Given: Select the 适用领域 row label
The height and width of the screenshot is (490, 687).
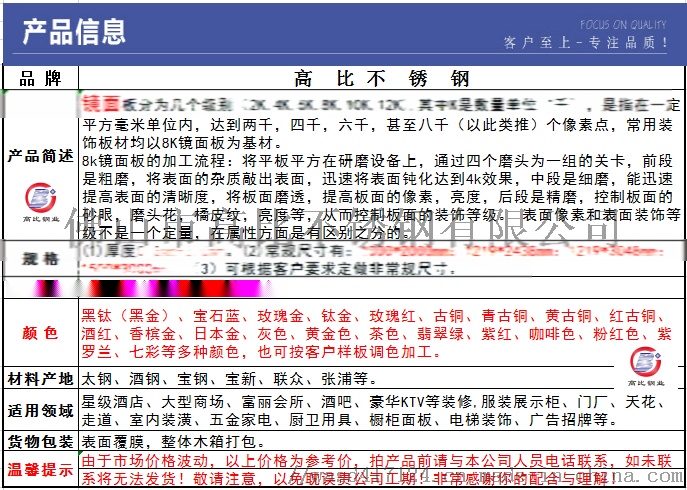Looking at the screenshot, I should click(x=41, y=411).
